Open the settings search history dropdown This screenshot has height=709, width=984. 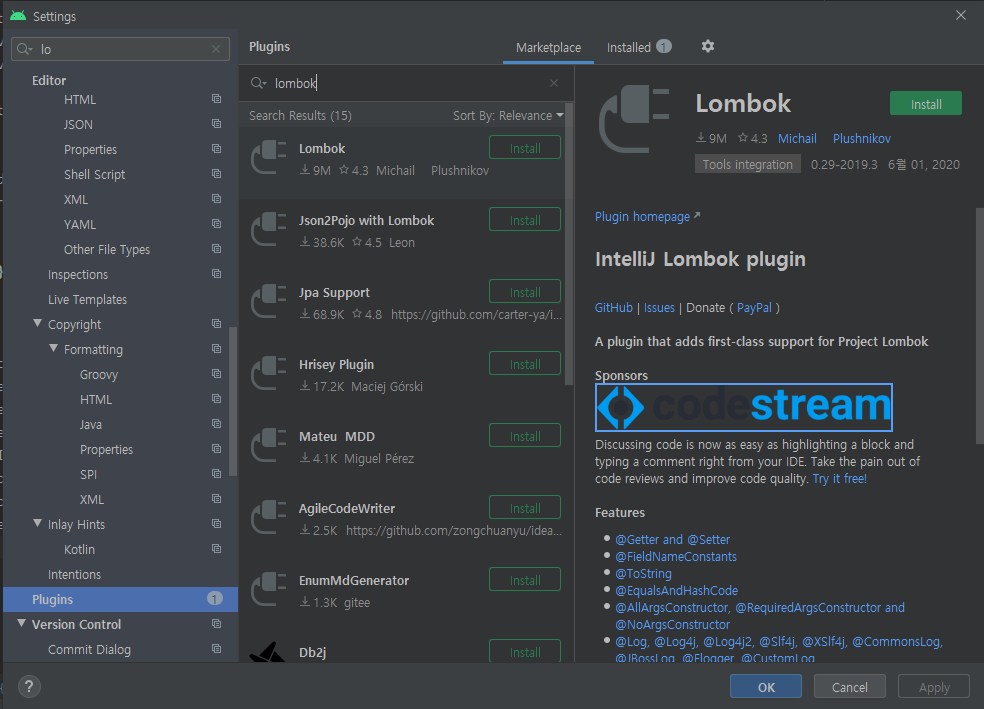[x=25, y=49]
